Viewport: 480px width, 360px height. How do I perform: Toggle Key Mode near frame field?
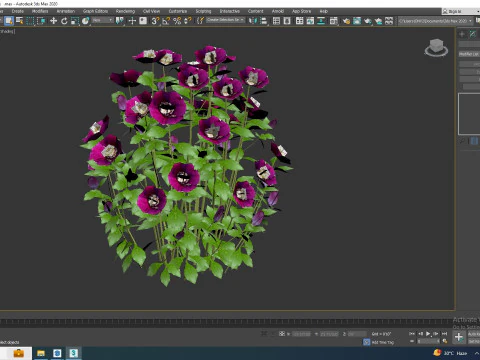coord(412,341)
